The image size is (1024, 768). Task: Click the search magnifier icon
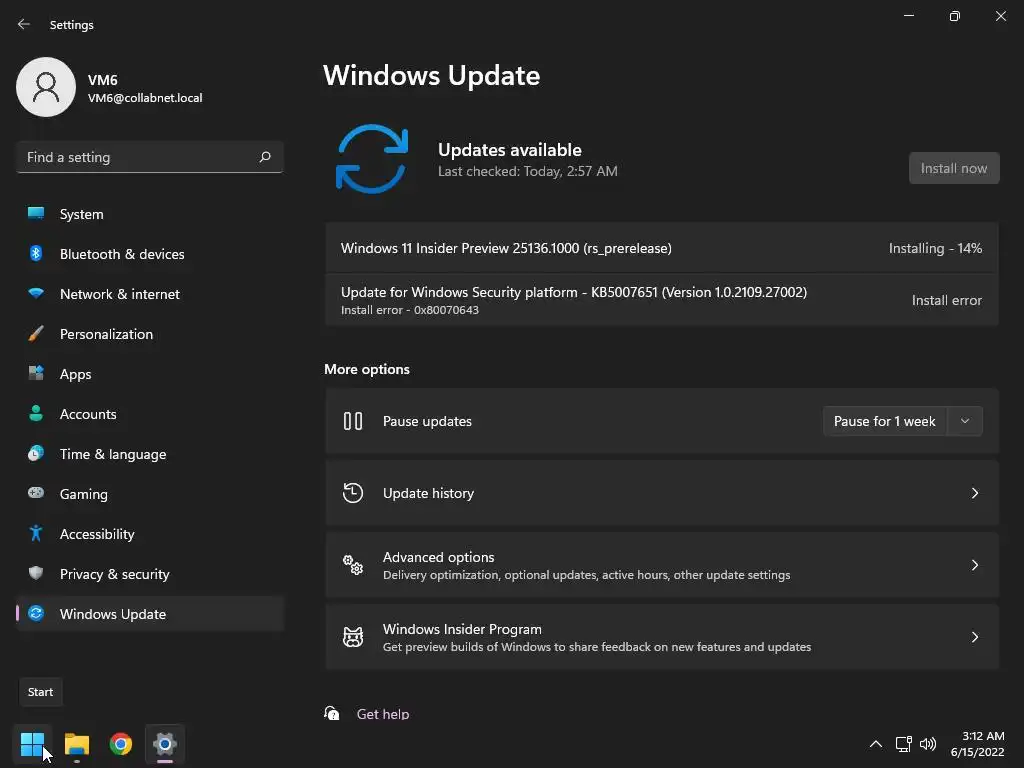(264, 157)
